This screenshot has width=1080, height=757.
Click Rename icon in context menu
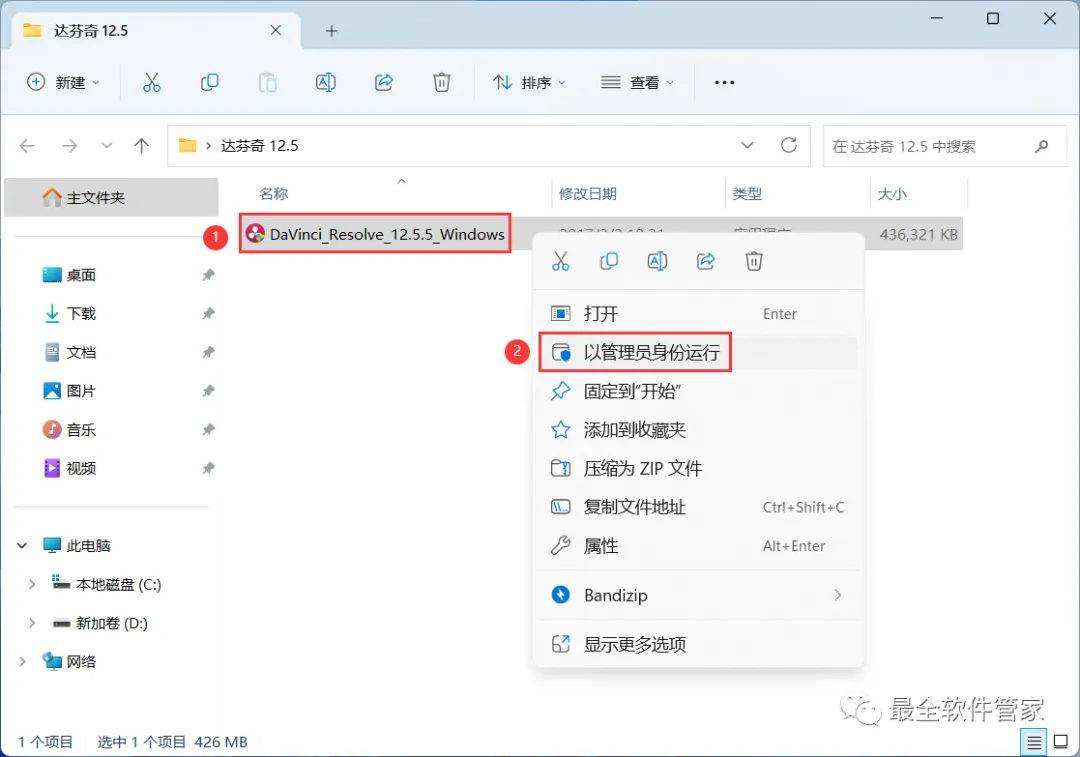coord(657,261)
